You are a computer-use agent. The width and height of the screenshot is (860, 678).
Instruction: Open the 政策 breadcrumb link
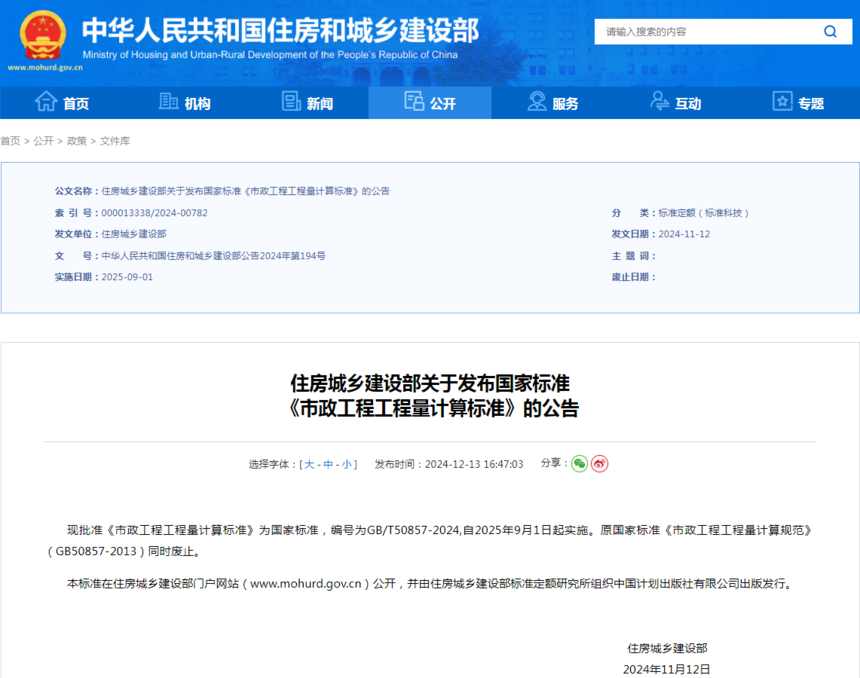pyautogui.click(x=77, y=141)
